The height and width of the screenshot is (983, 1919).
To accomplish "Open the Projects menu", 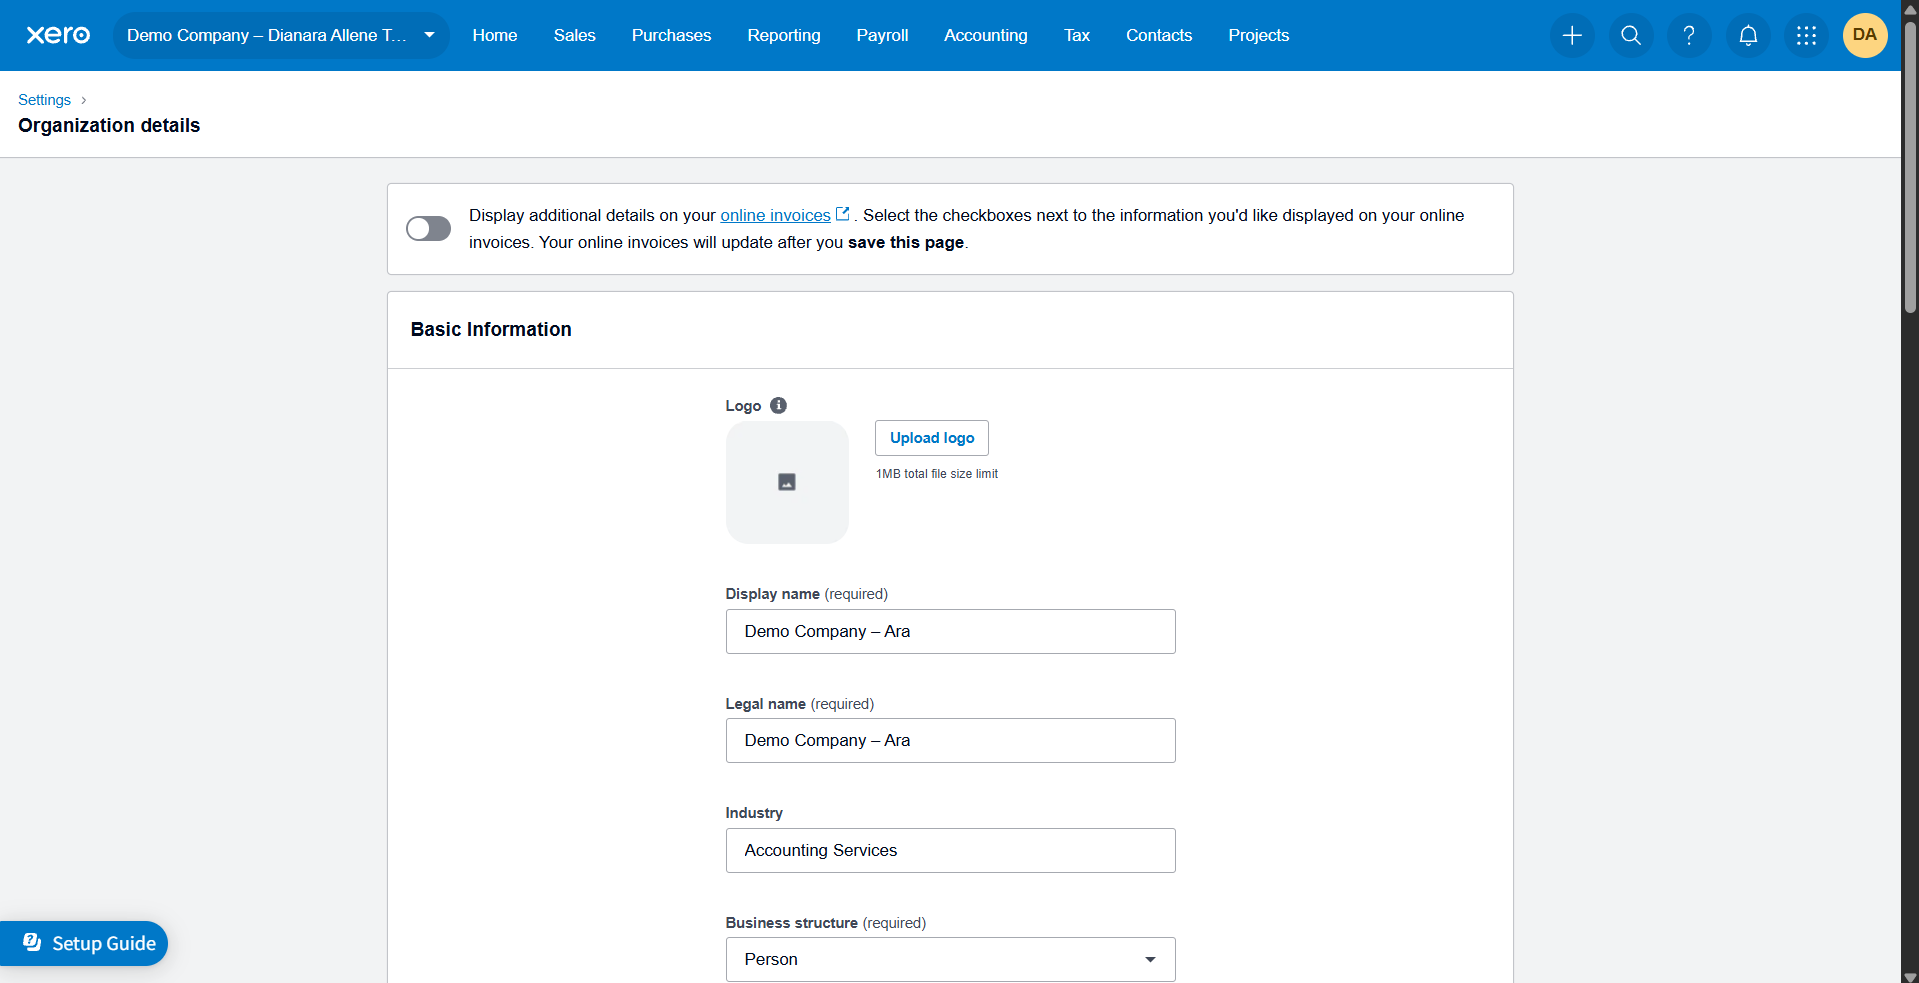I will pyautogui.click(x=1259, y=35).
